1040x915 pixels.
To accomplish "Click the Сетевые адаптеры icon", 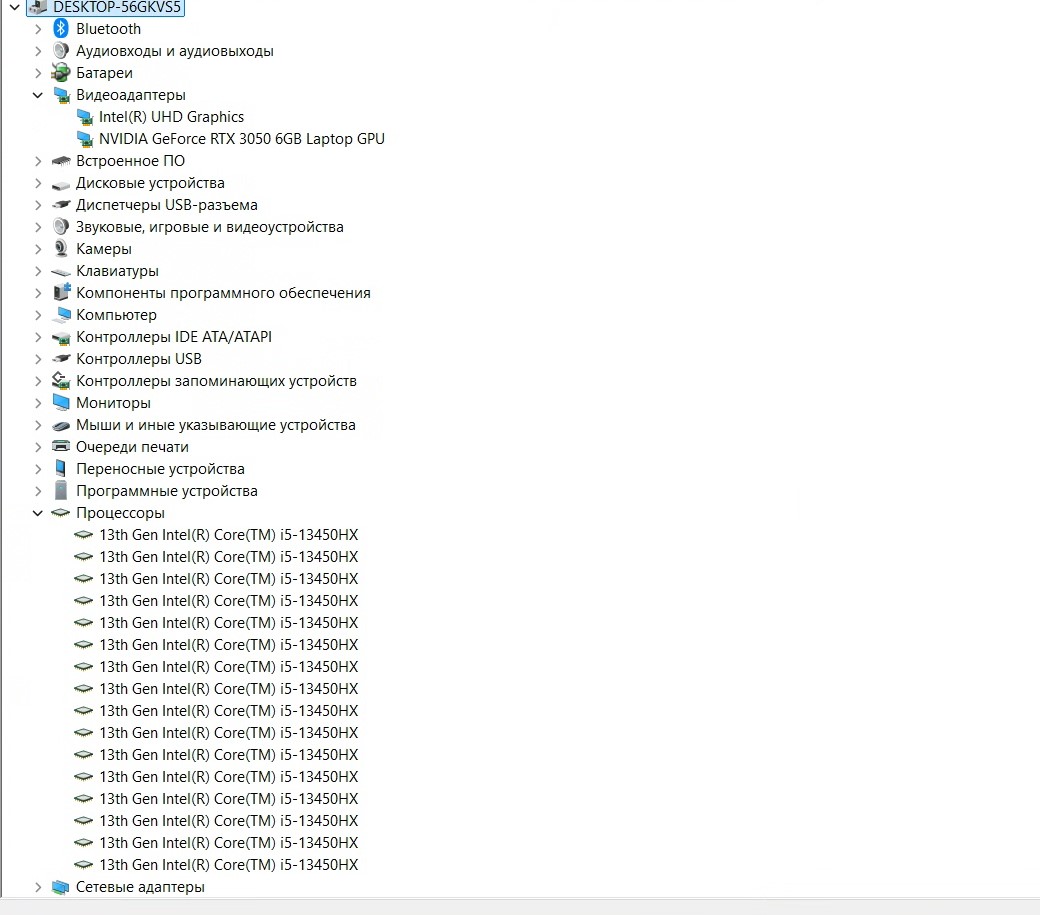I will pos(61,887).
